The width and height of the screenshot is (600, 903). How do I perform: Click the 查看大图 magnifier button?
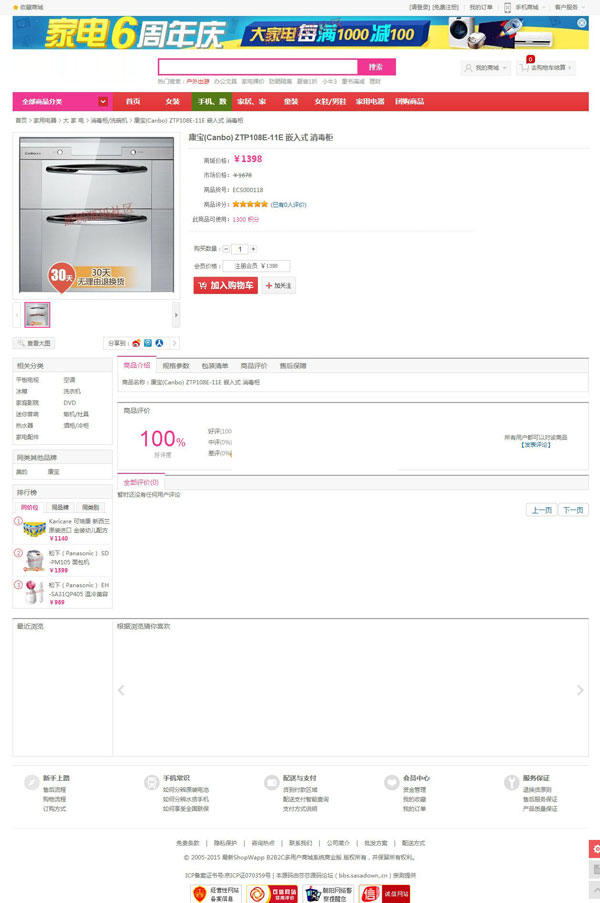[34, 343]
